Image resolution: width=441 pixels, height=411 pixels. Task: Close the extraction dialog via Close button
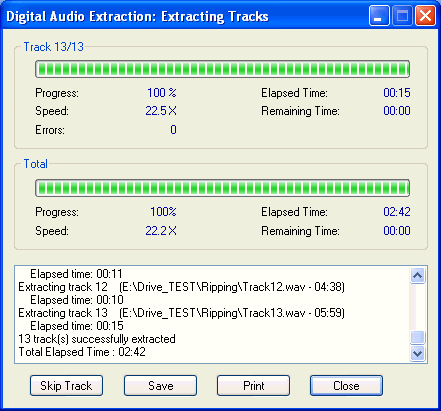[346, 386]
